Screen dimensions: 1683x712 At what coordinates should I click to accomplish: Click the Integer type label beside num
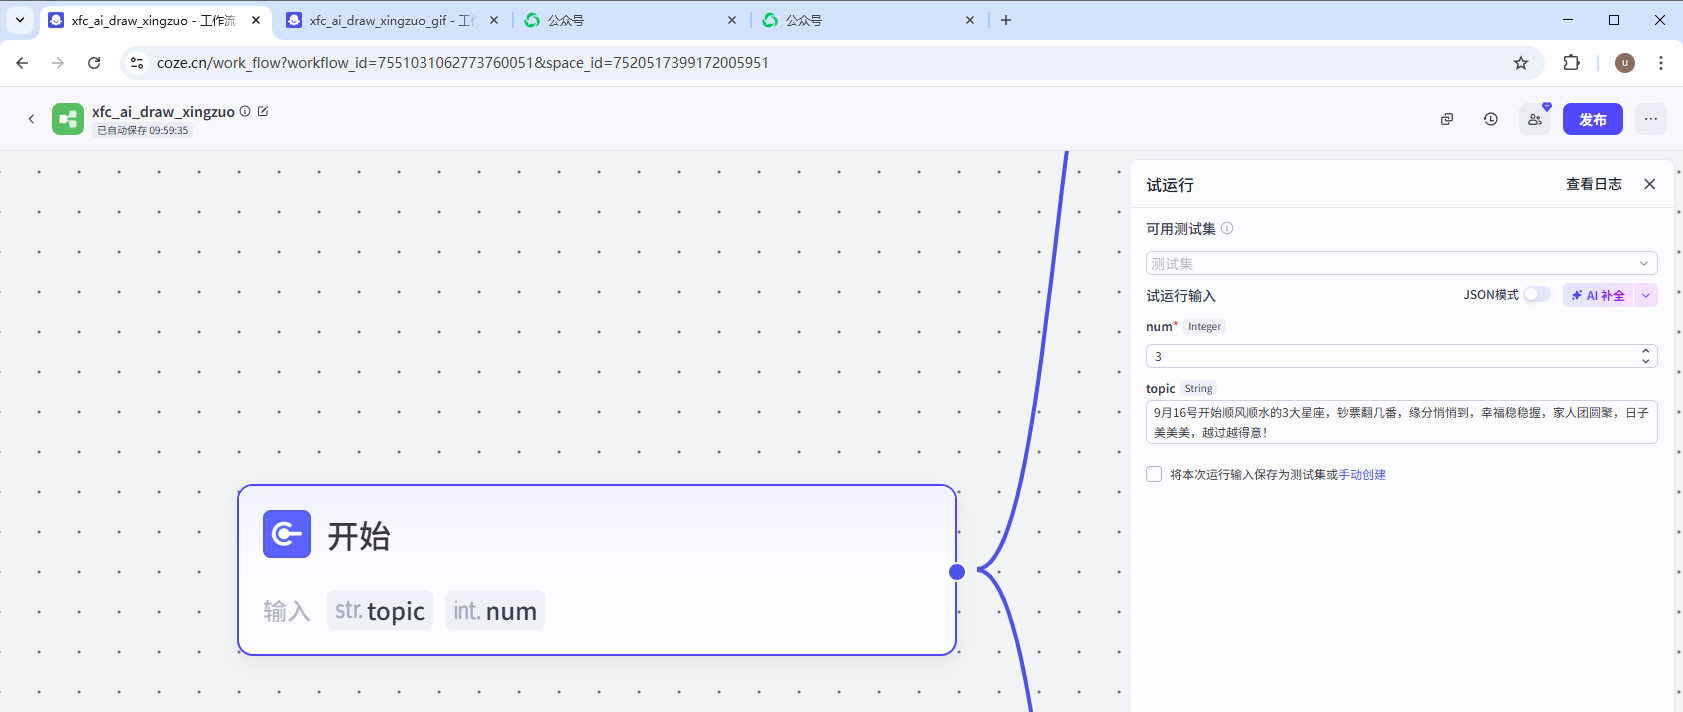(1204, 326)
